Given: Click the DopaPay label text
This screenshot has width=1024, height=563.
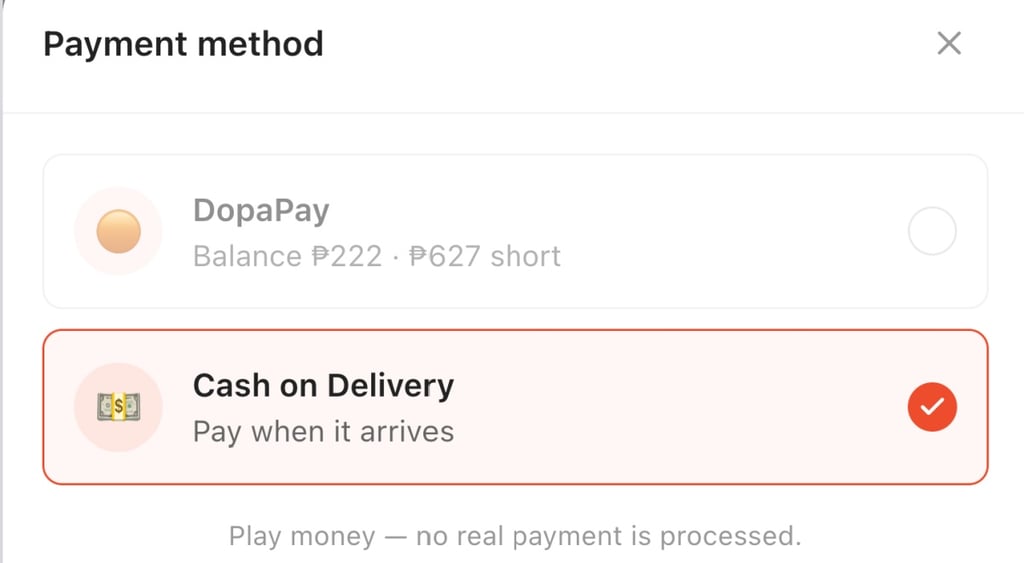Looking at the screenshot, I should pos(261,211).
